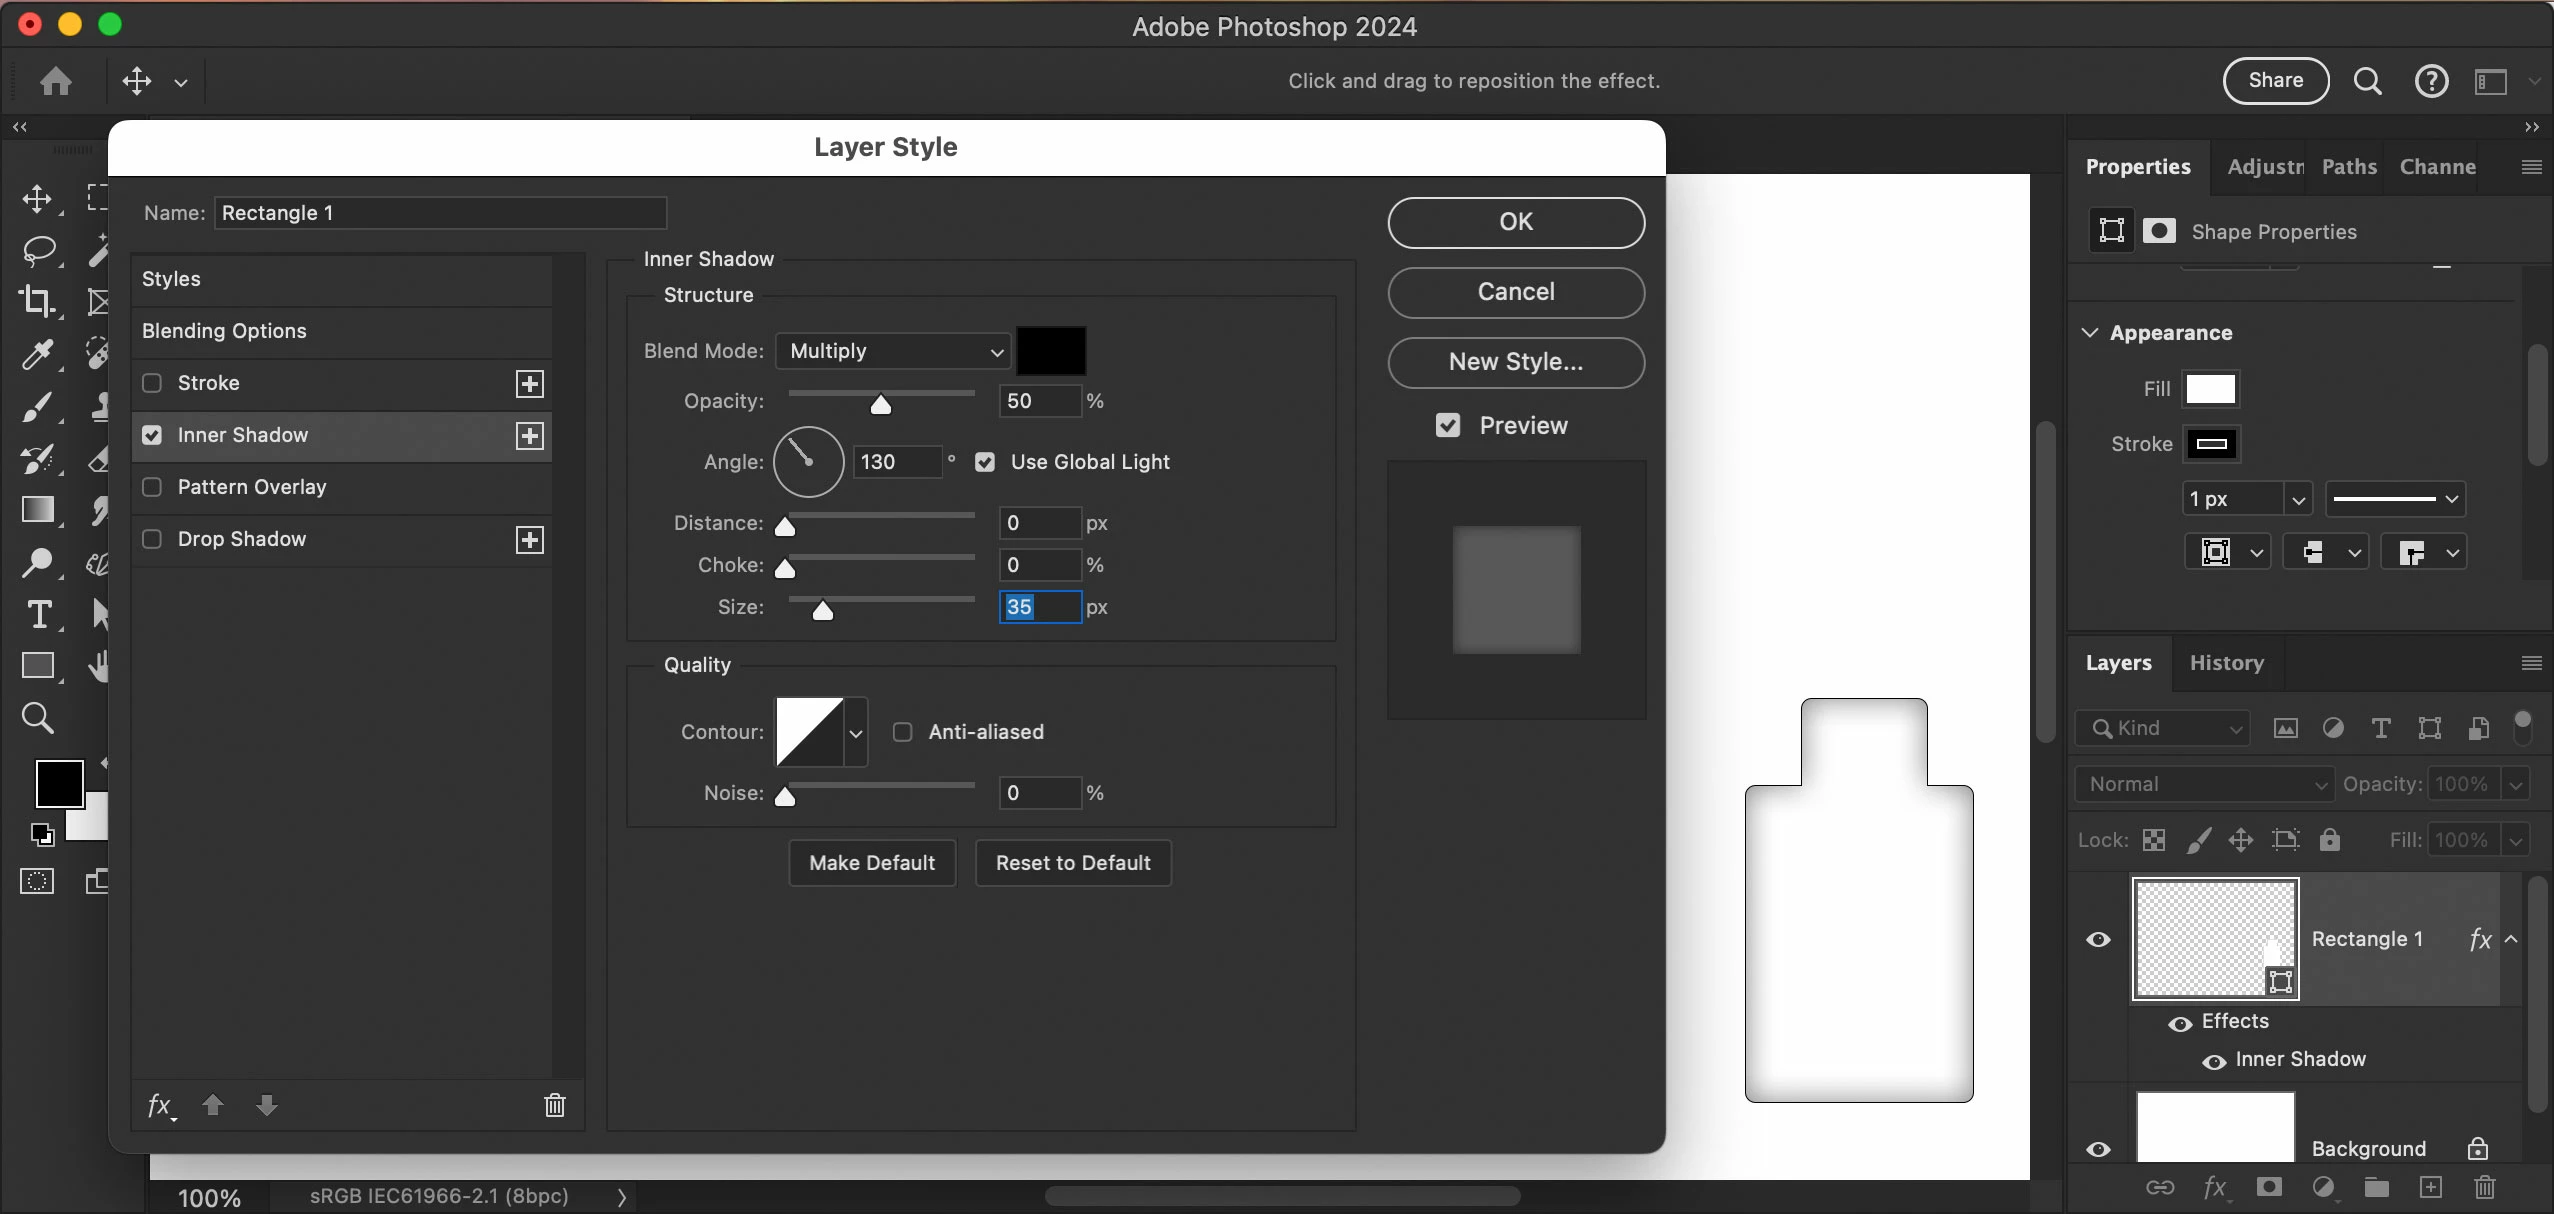
Task: Open the Contour picker dropdown arrow
Action: tap(856, 733)
